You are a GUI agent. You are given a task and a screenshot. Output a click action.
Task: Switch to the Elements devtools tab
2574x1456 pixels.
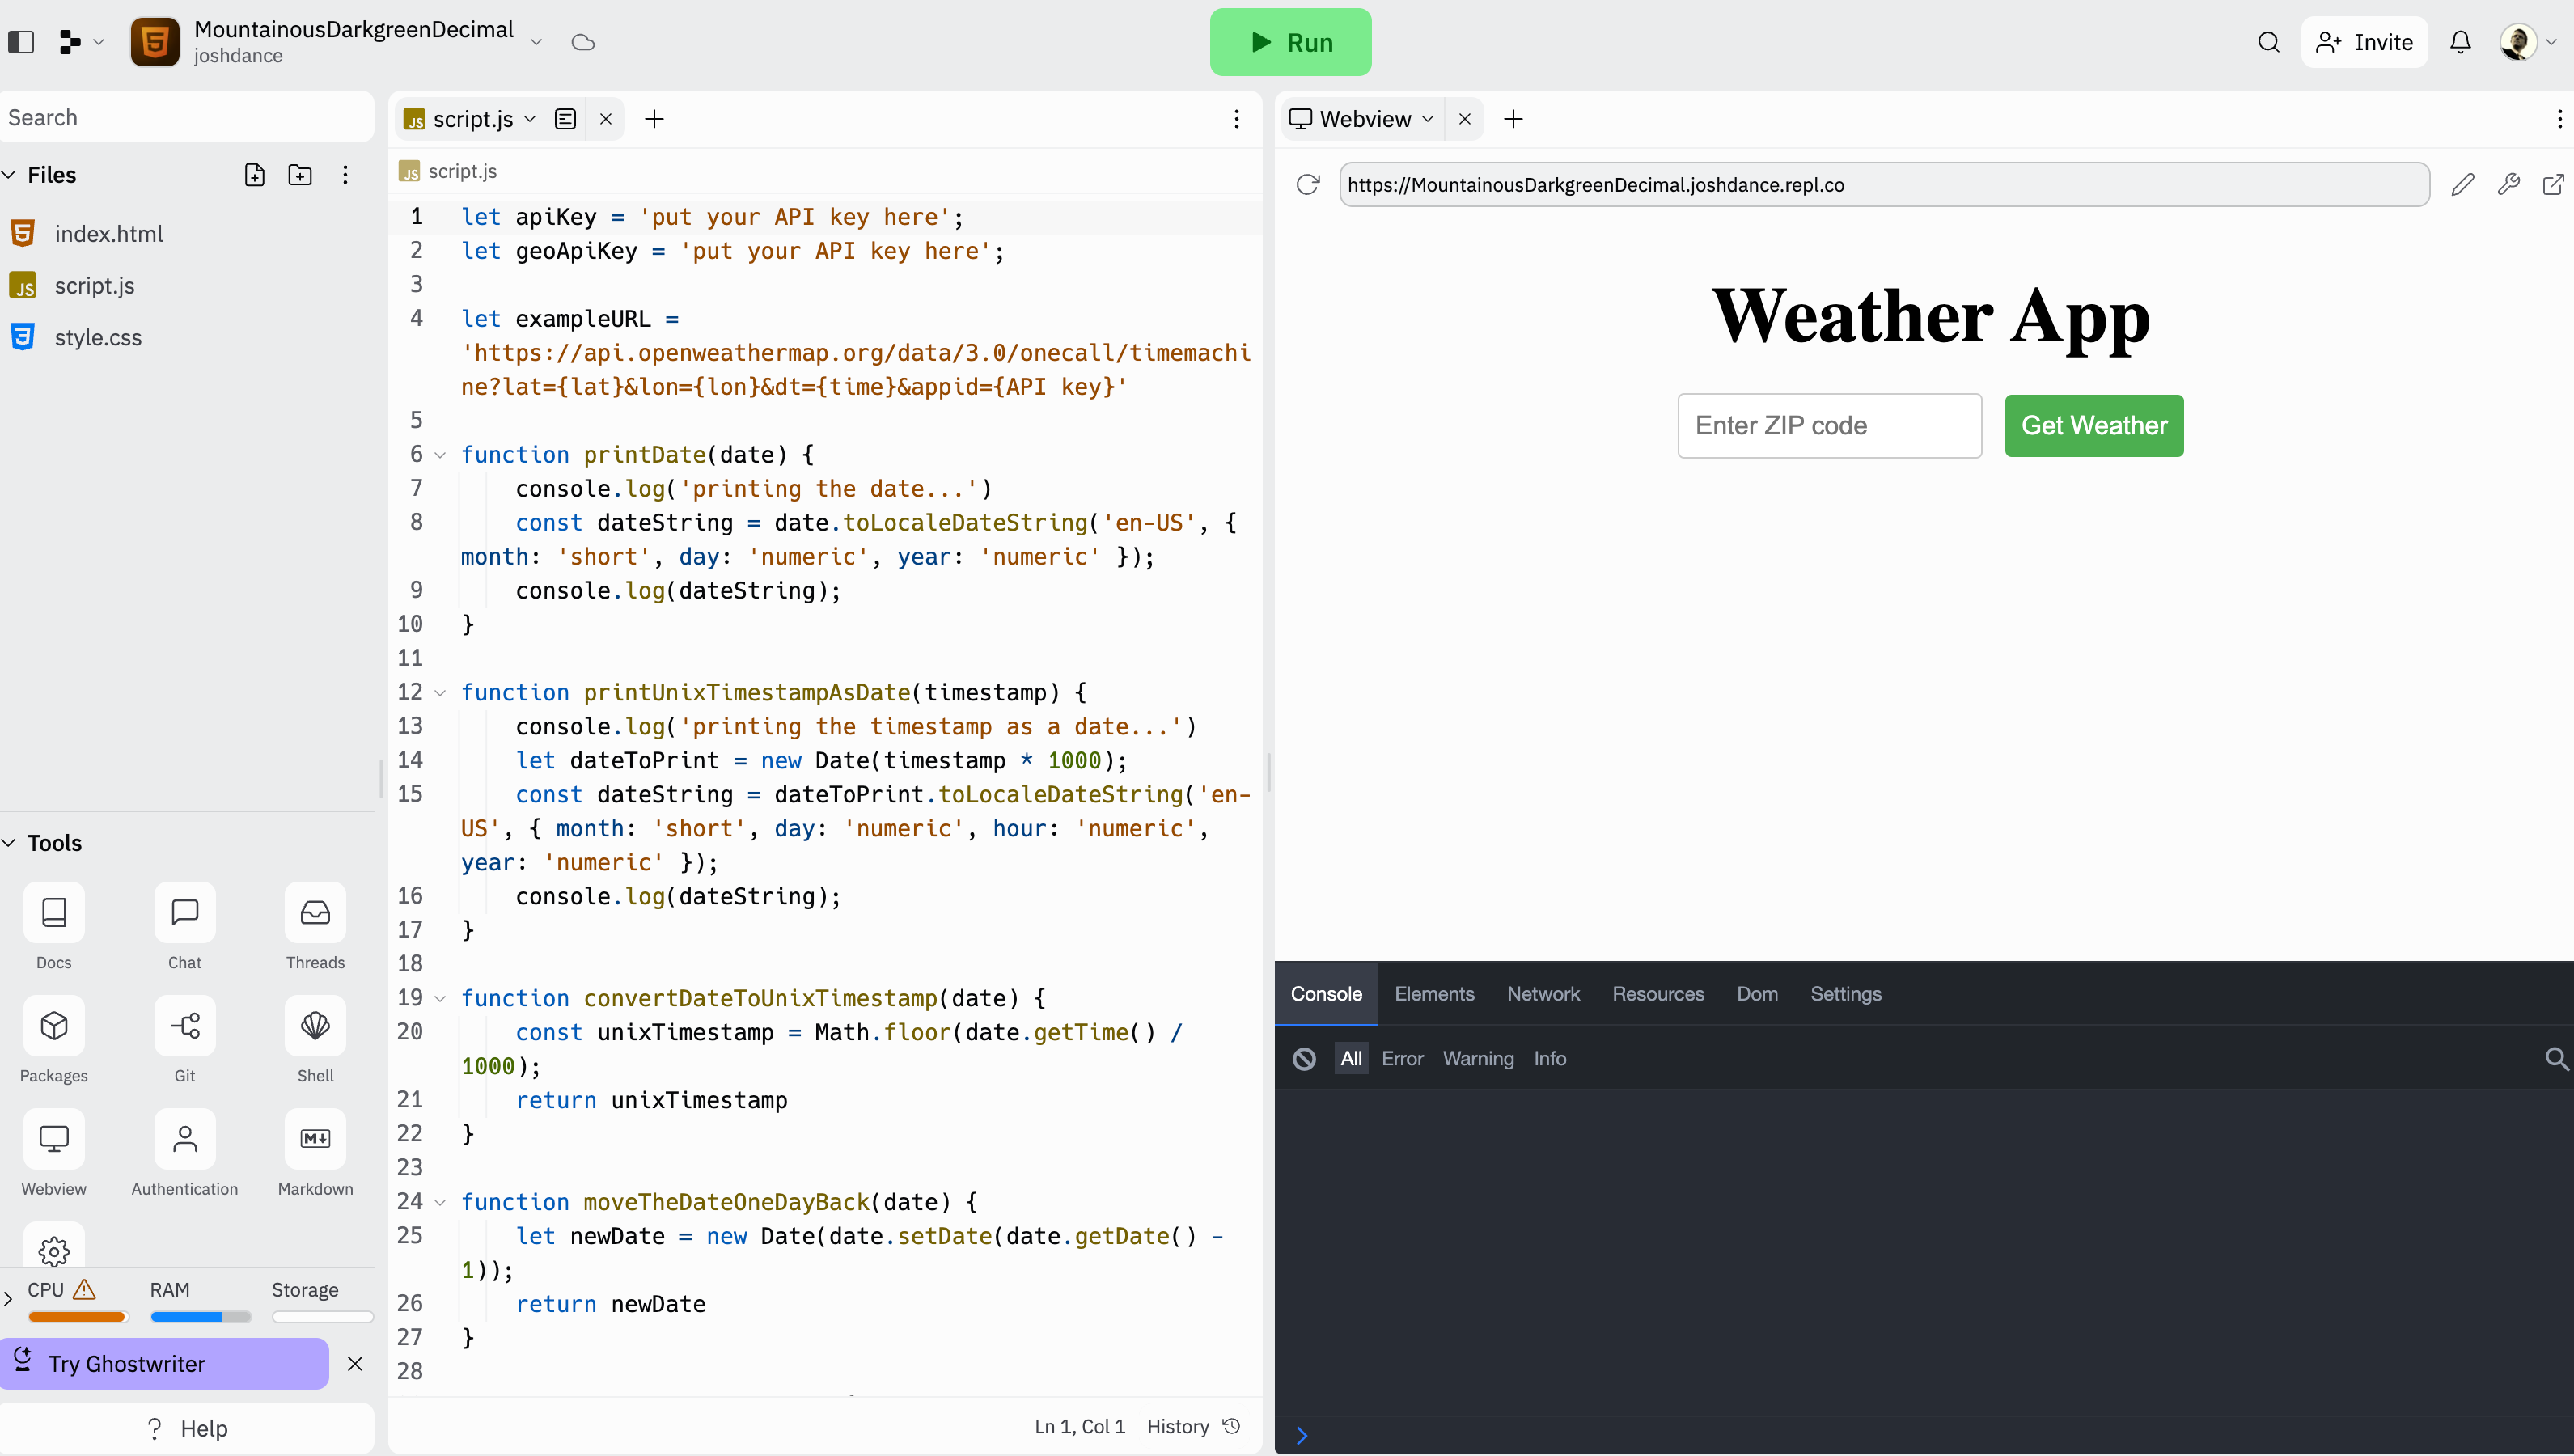pyautogui.click(x=1434, y=994)
